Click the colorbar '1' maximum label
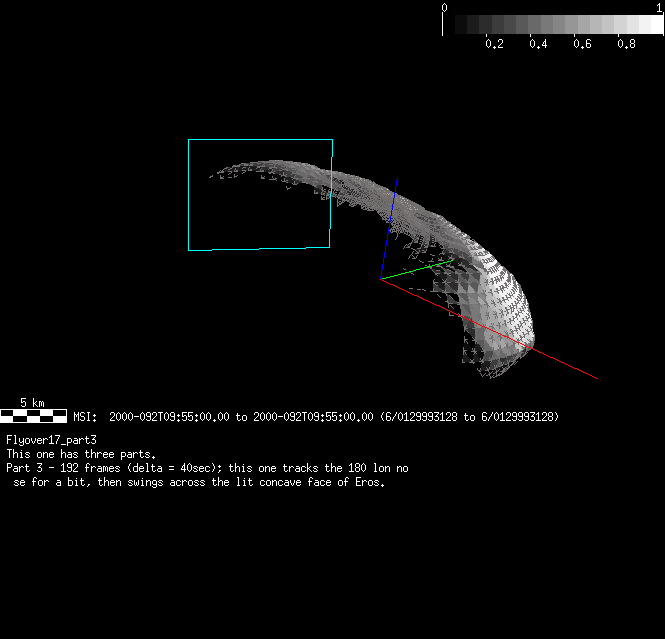Viewport: 665px width, 639px height. [x=659, y=8]
